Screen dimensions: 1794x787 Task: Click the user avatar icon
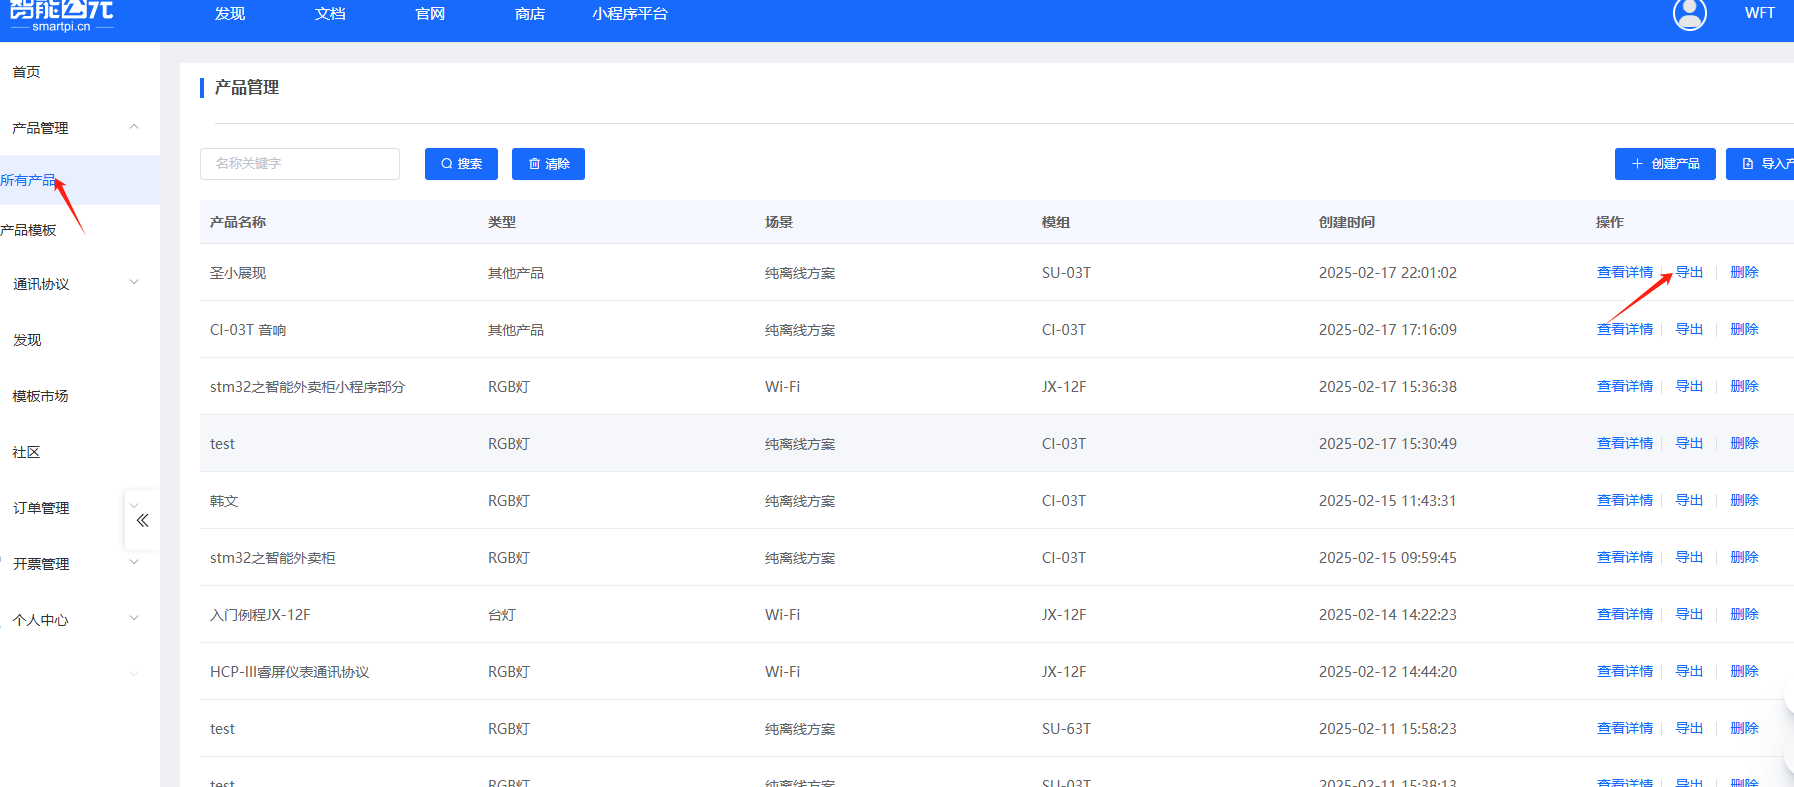pos(1689,14)
